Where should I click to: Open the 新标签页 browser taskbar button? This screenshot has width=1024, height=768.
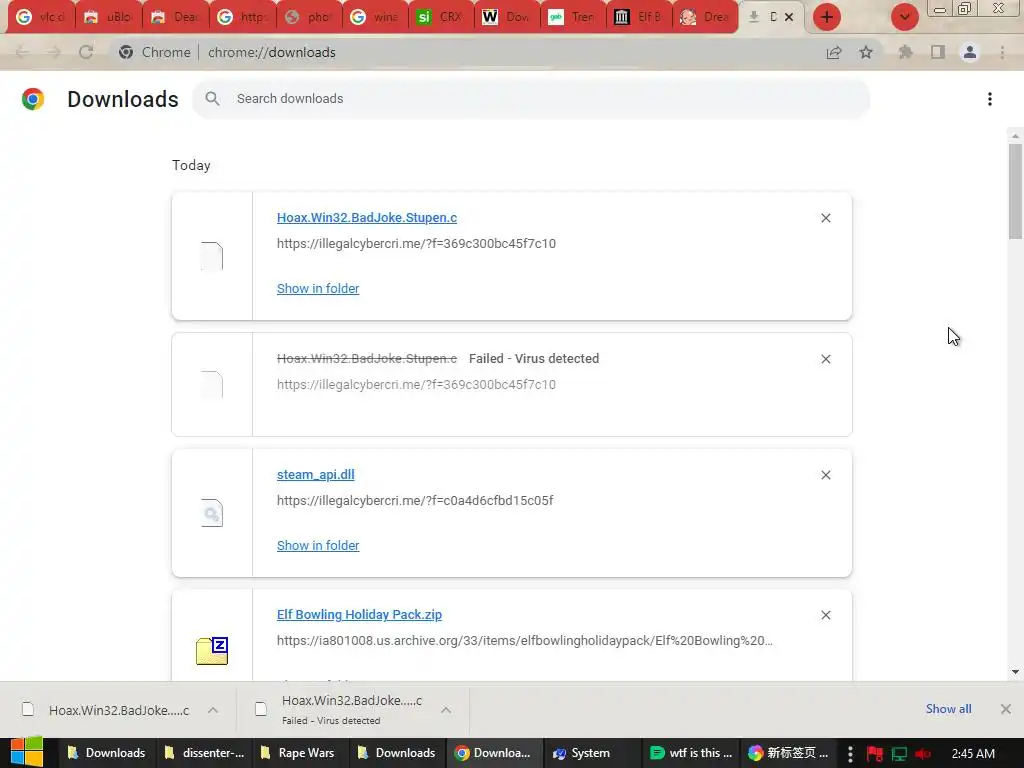point(788,753)
